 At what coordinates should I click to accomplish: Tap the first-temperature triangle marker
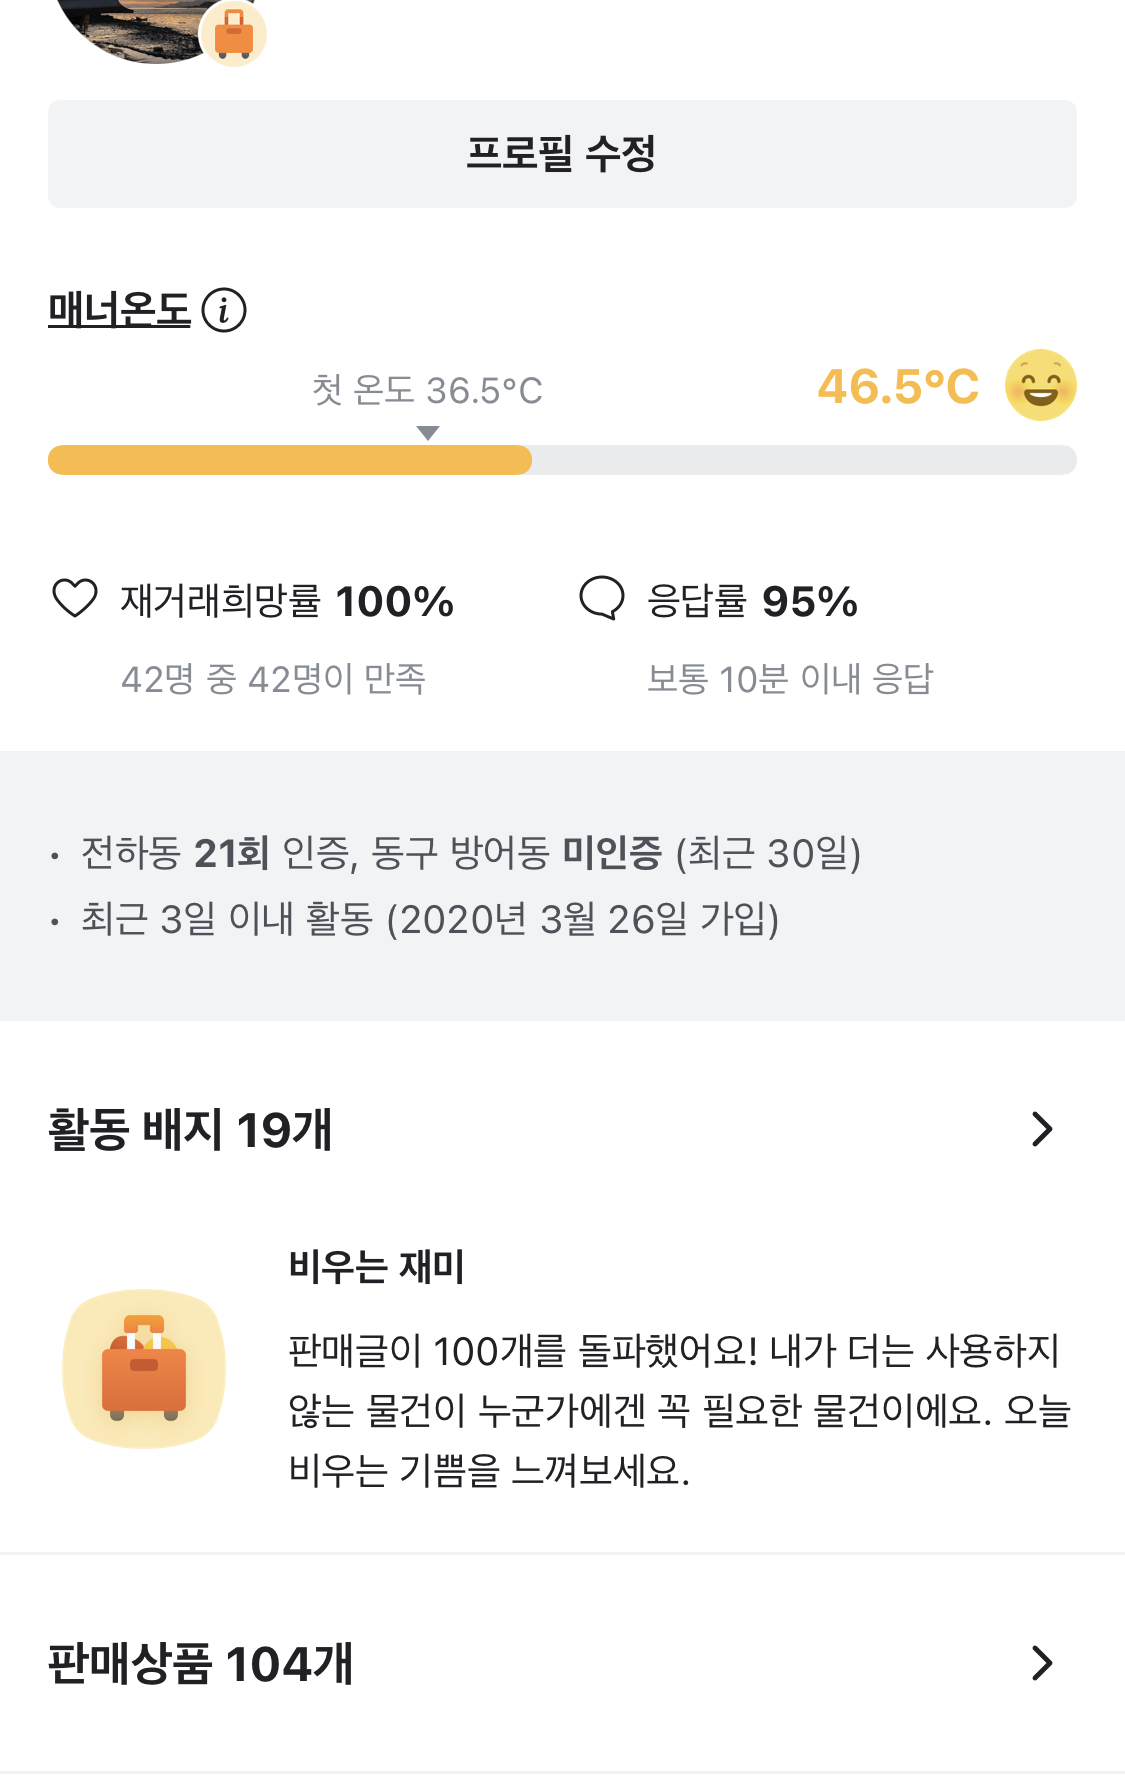click(428, 433)
